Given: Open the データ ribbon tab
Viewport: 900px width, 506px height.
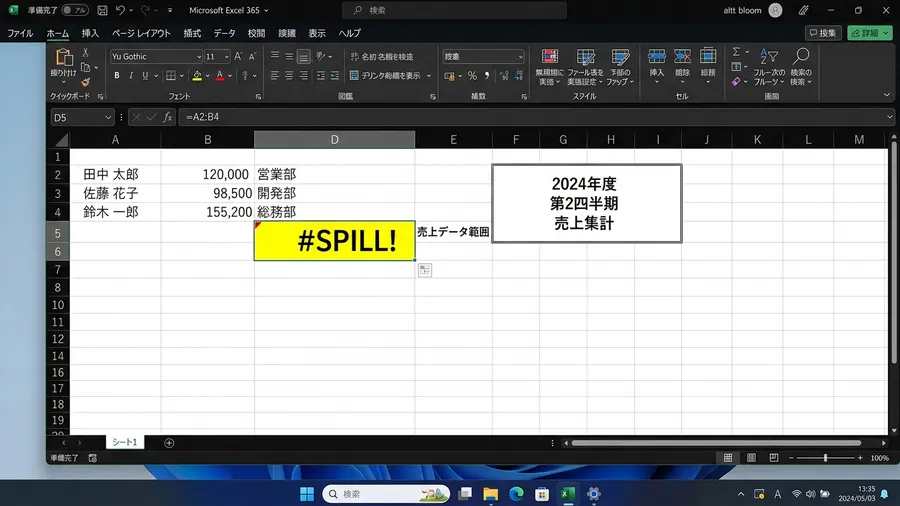Looking at the screenshot, I should click(224, 33).
